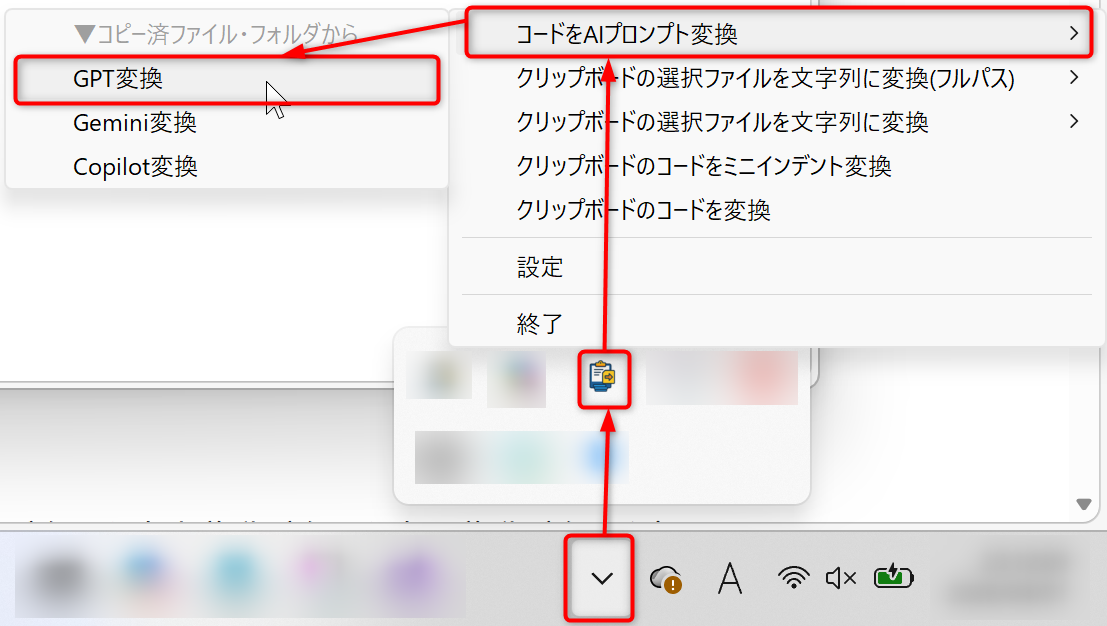Click the muted speaker volume icon
Screen dimensions: 1107x626
click(840, 577)
